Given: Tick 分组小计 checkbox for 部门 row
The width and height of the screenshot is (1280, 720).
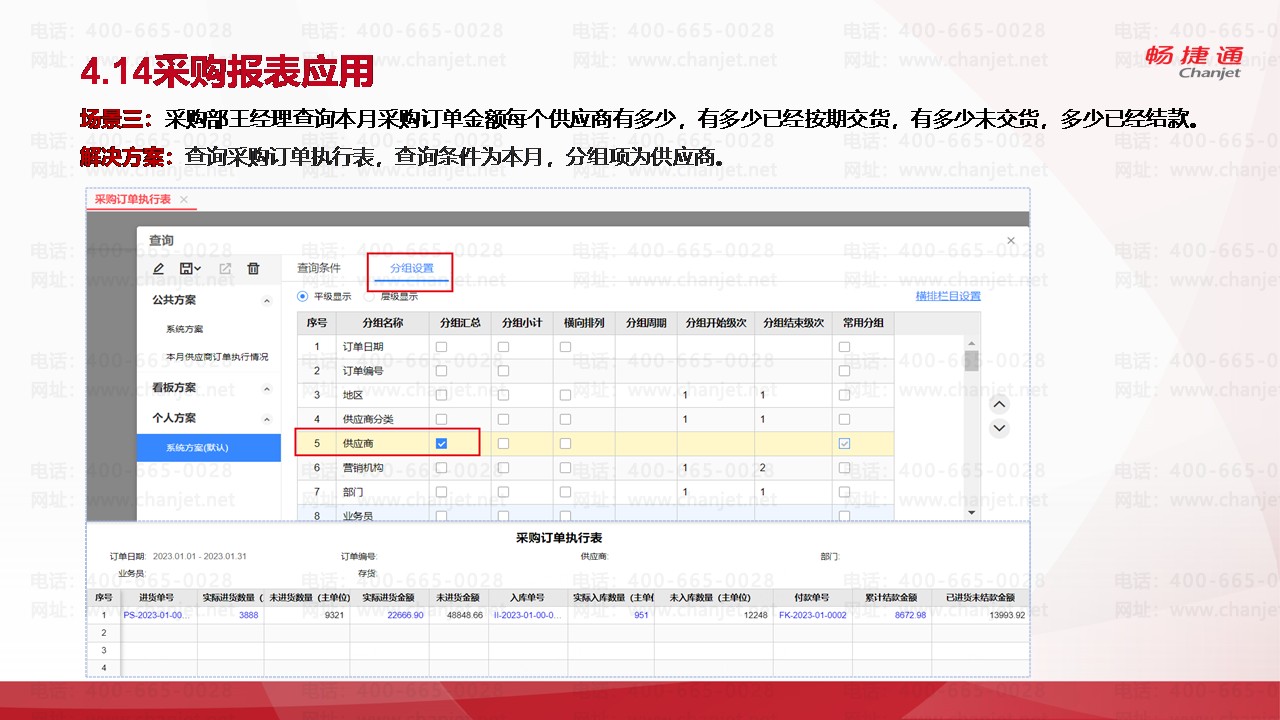Looking at the screenshot, I should coord(503,492).
